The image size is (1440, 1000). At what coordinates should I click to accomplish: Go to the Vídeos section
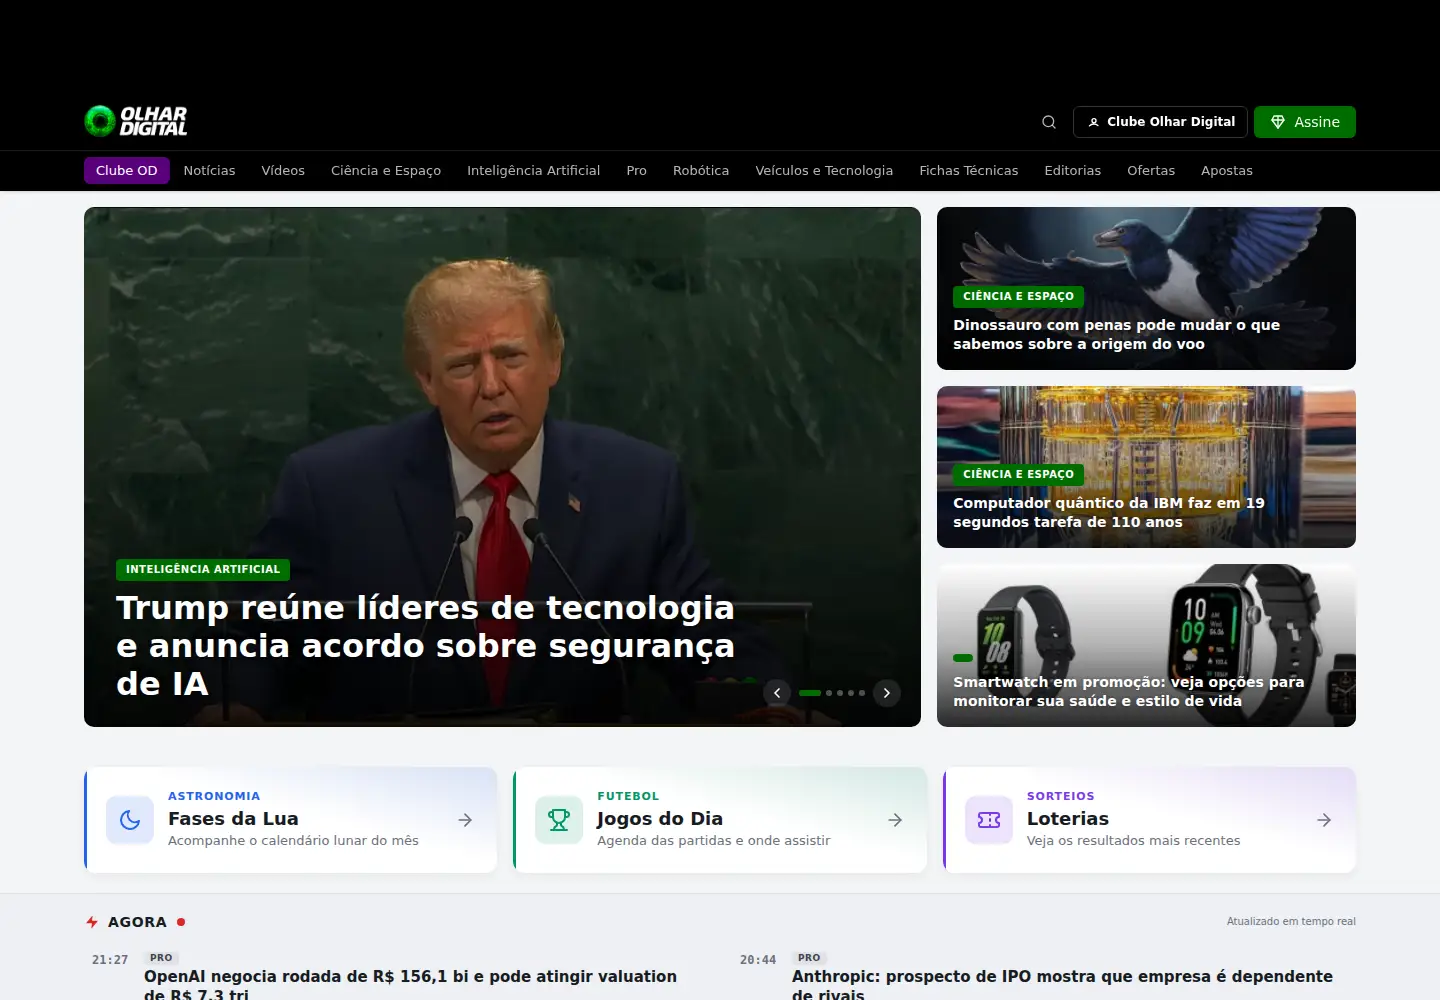pos(283,171)
